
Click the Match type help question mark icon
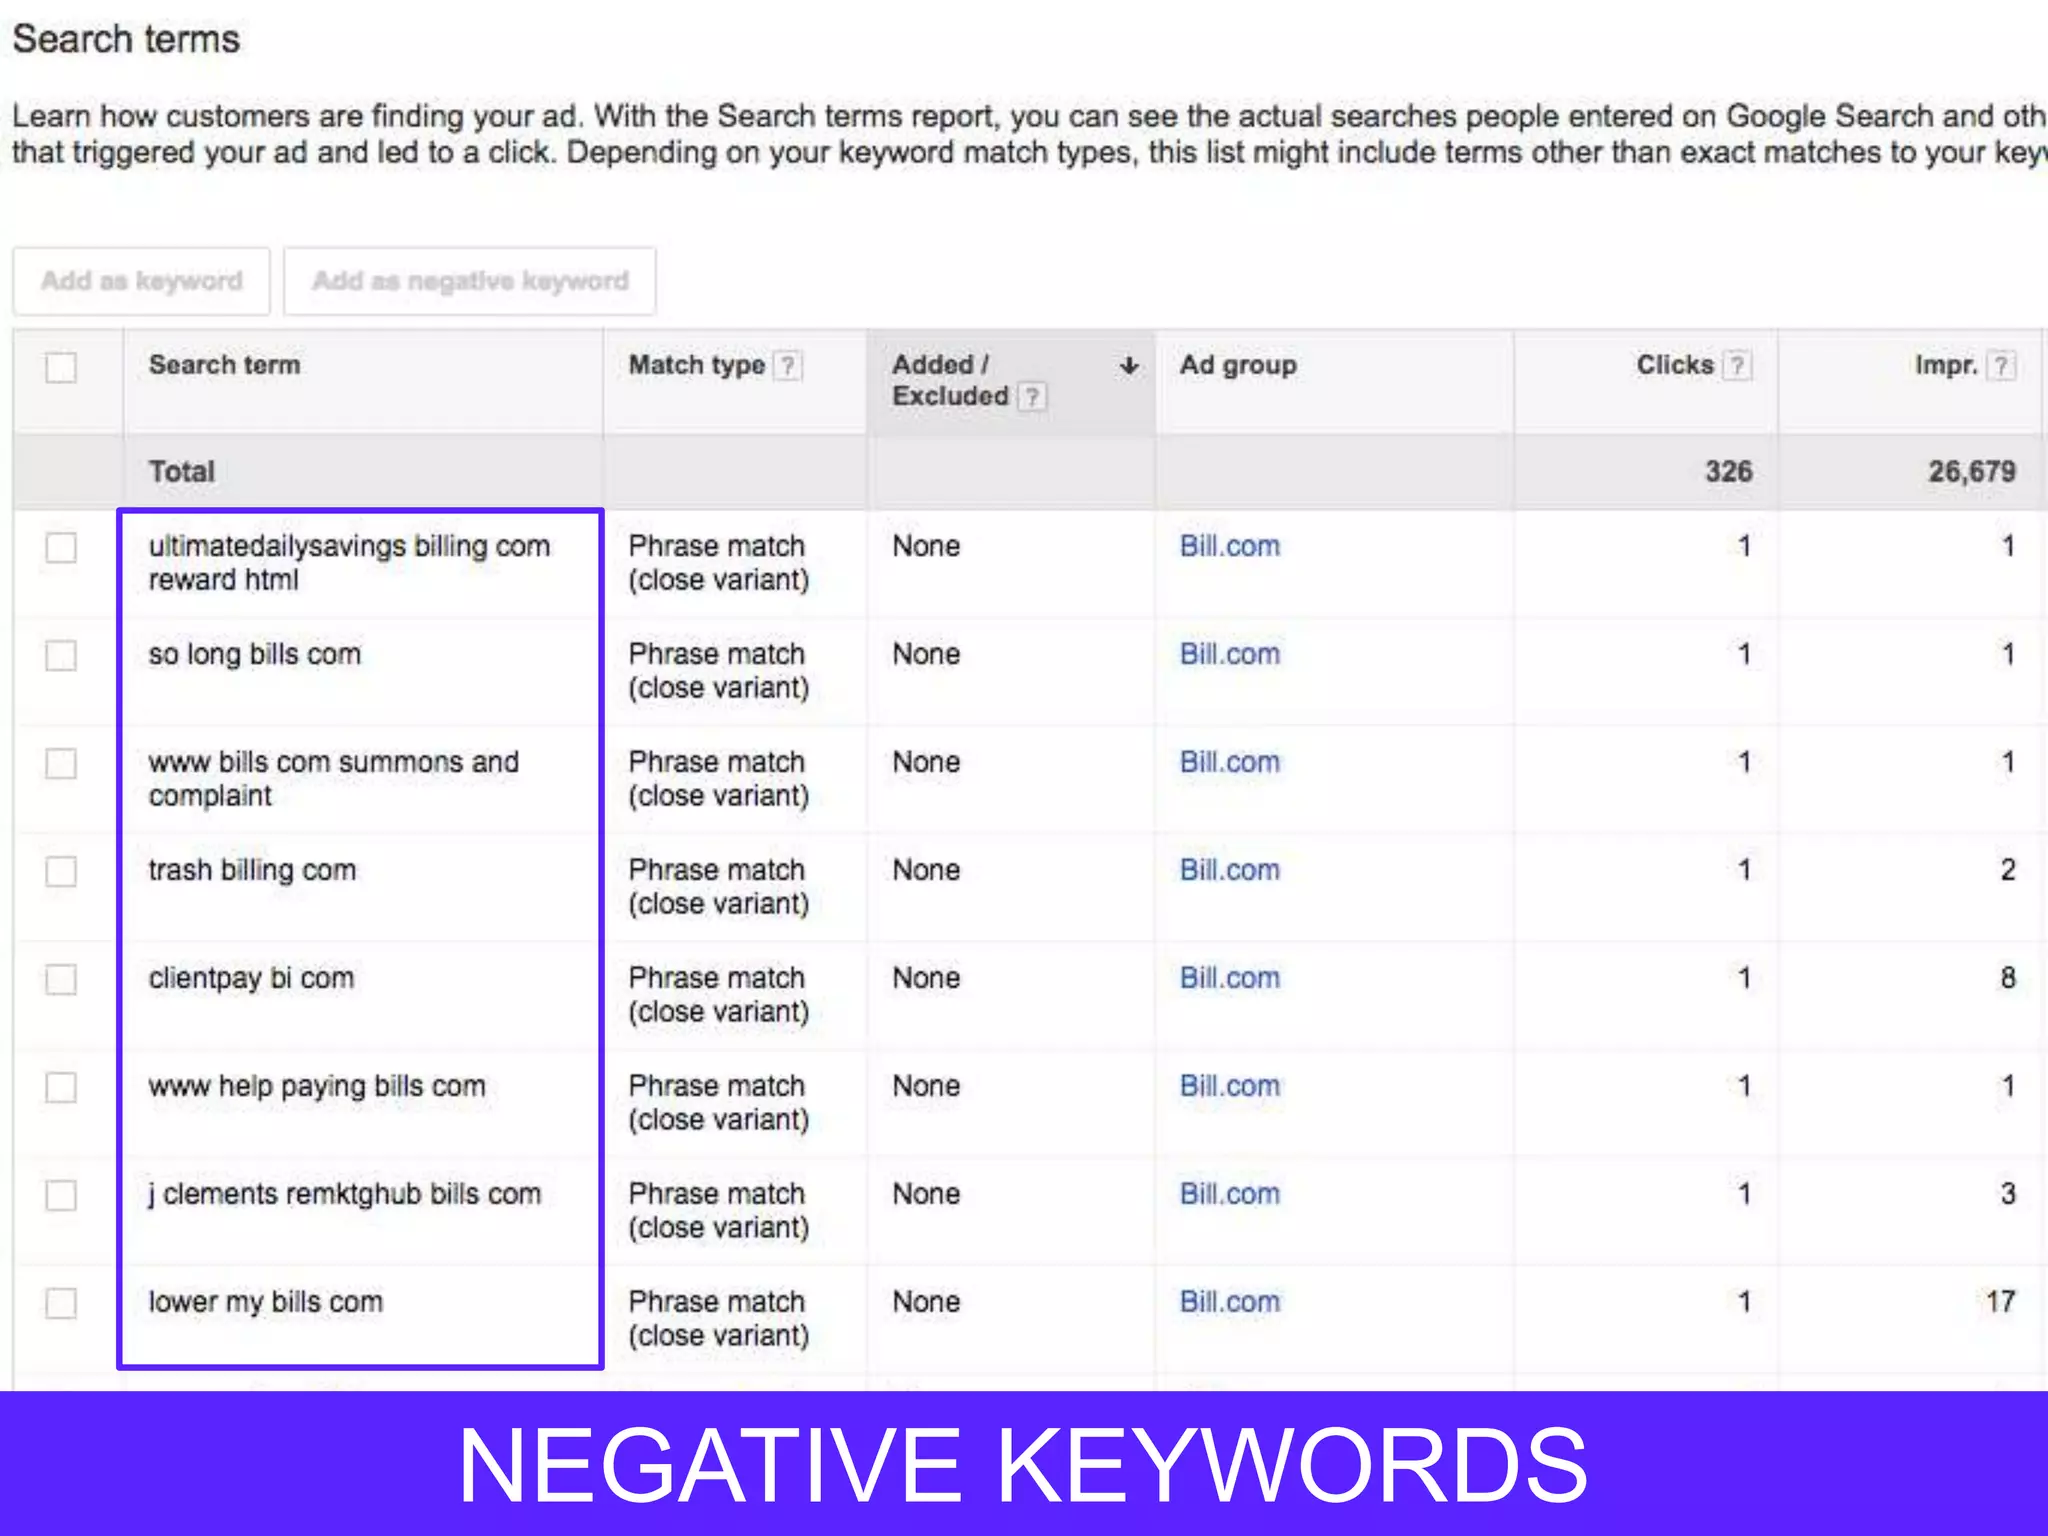pos(788,366)
